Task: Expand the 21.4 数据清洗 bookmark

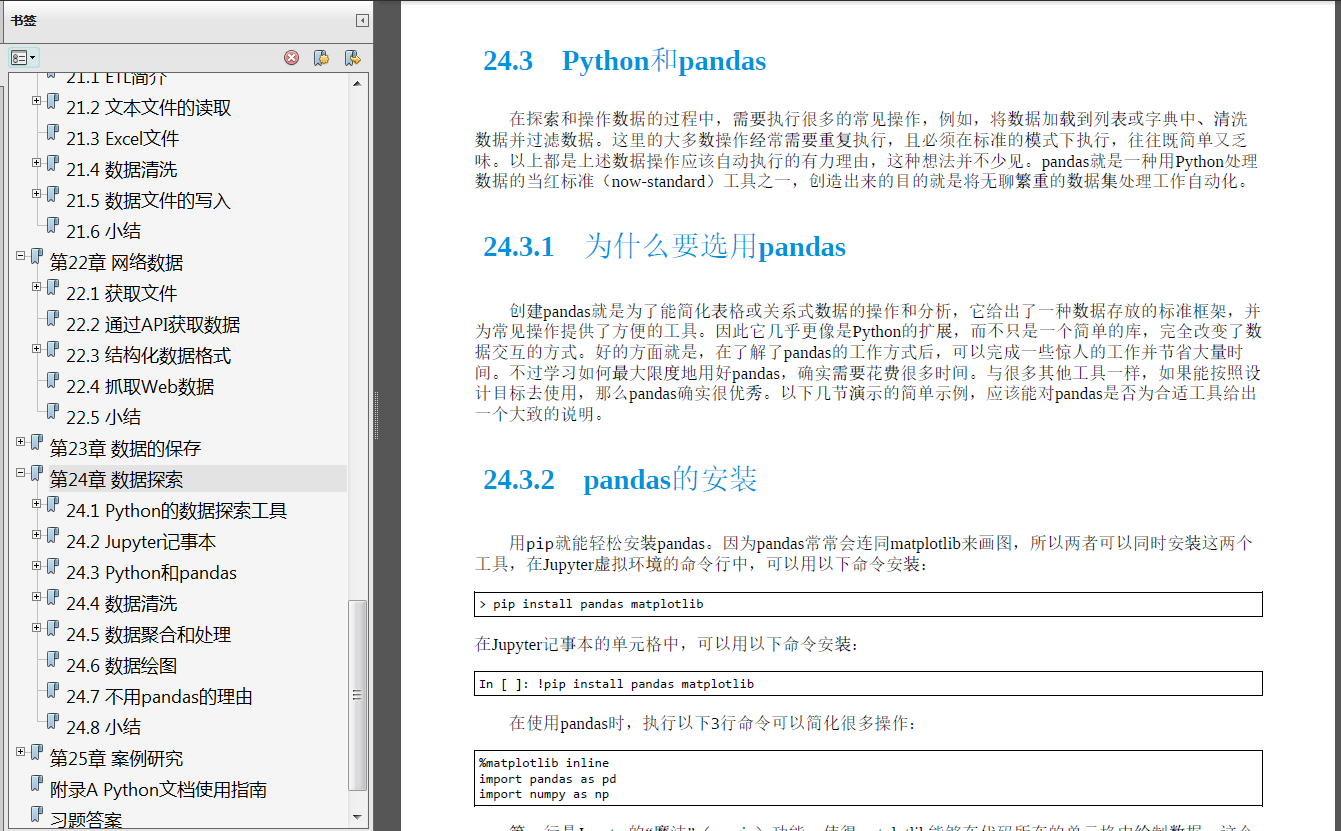Action: coord(37,162)
